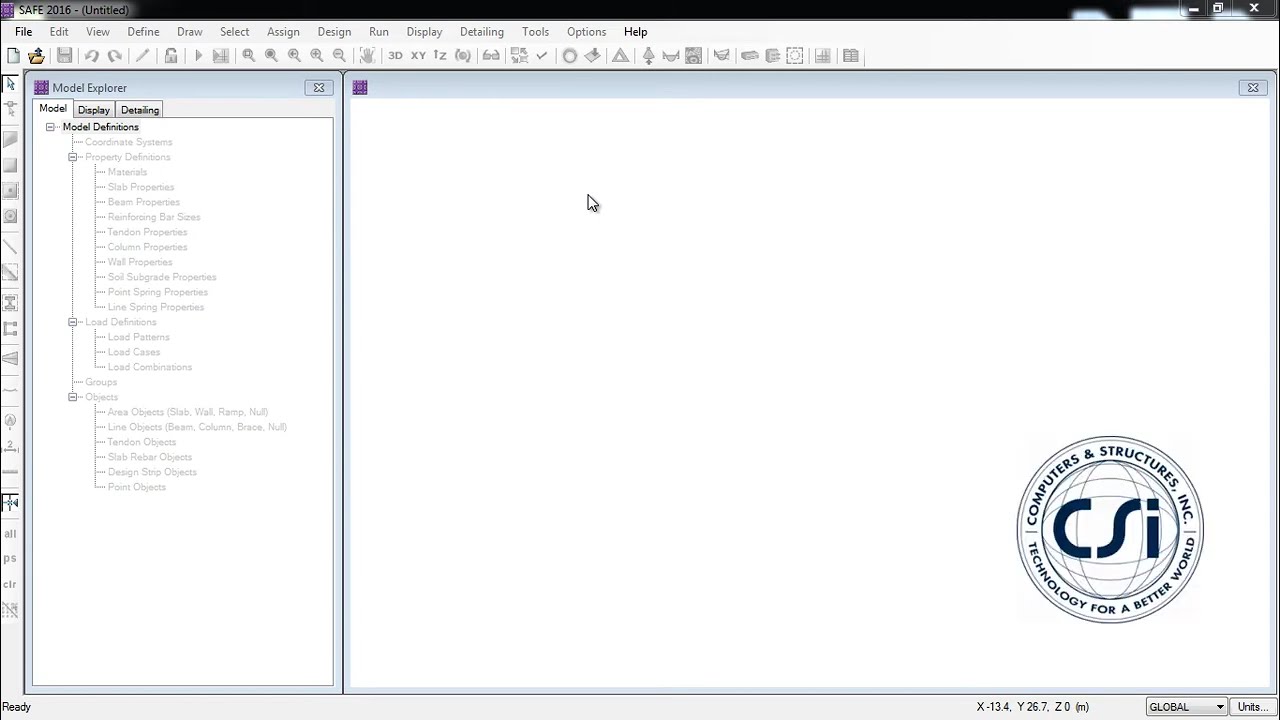Open the Define menu
Image resolution: width=1280 pixels, height=720 pixels.
(143, 32)
